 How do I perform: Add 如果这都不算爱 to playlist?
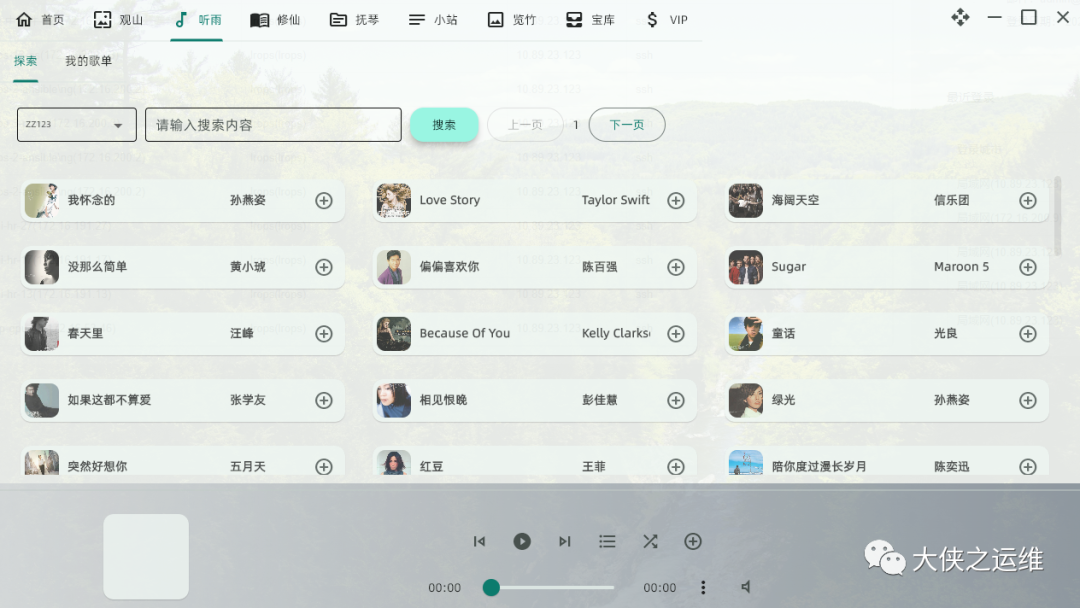point(324,400)
